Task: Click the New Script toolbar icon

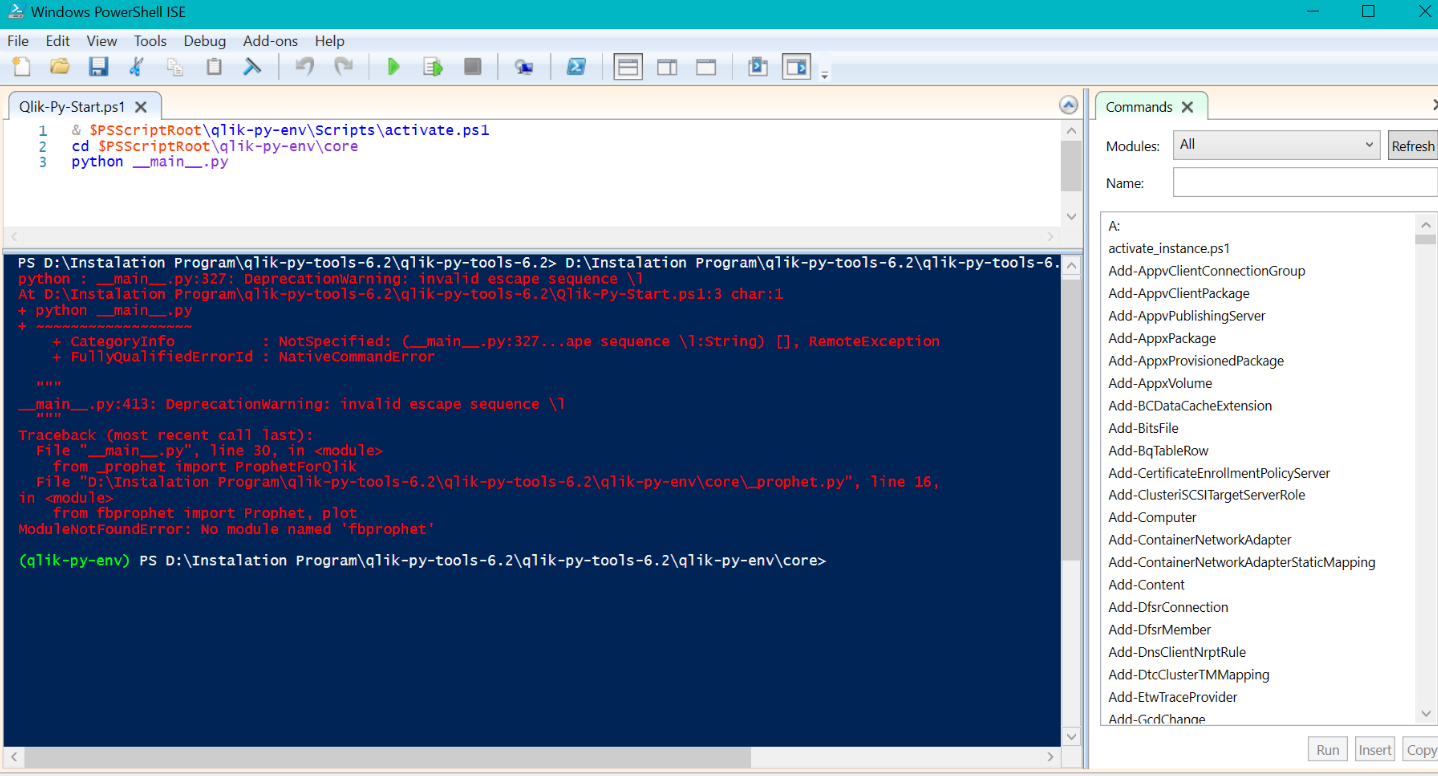Action: [22, 66]
